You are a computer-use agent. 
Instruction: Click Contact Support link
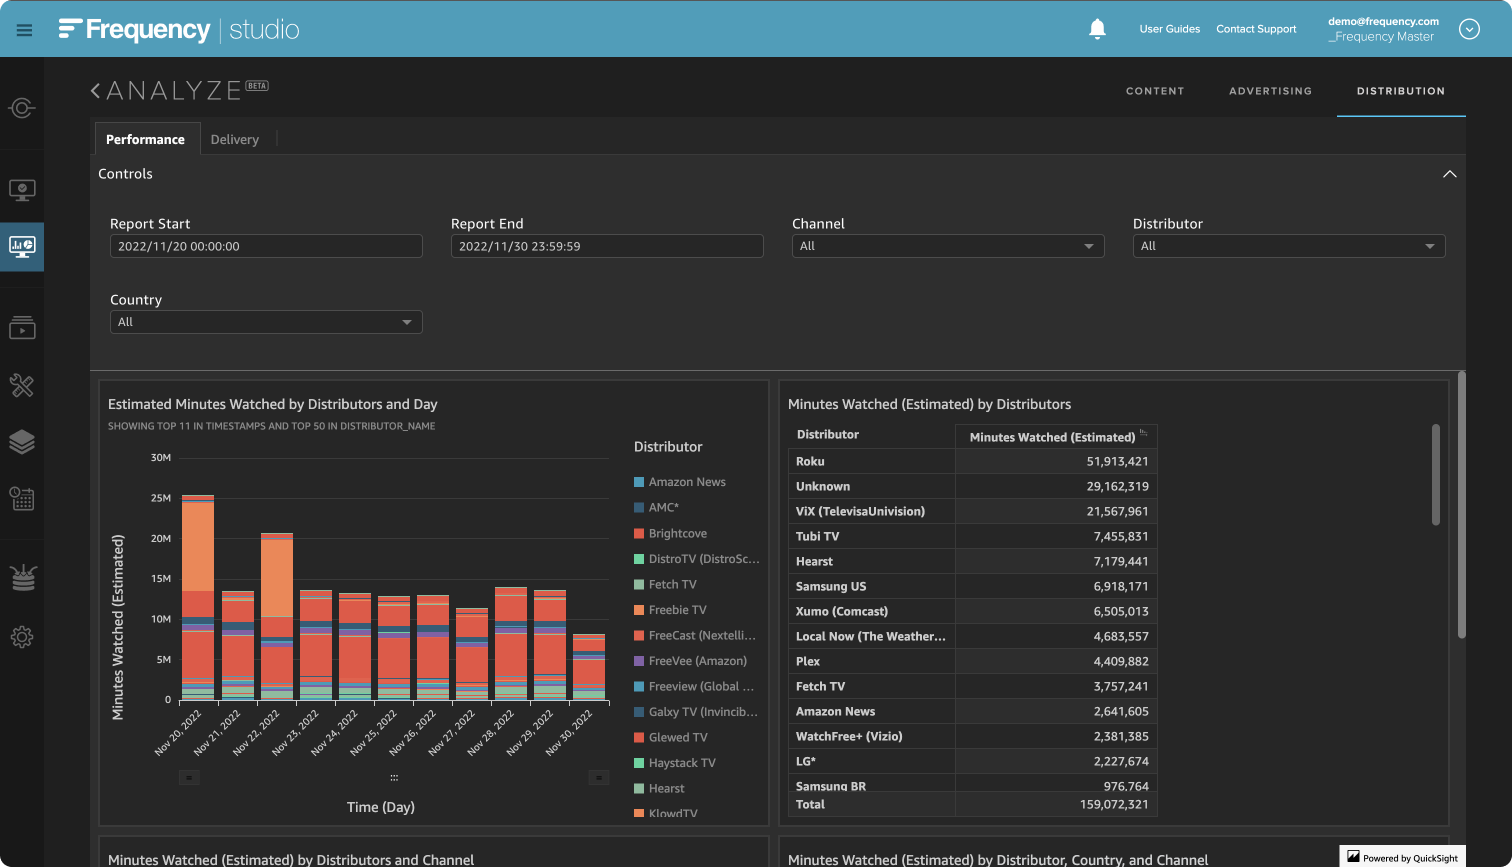[x=1256, y=29]
